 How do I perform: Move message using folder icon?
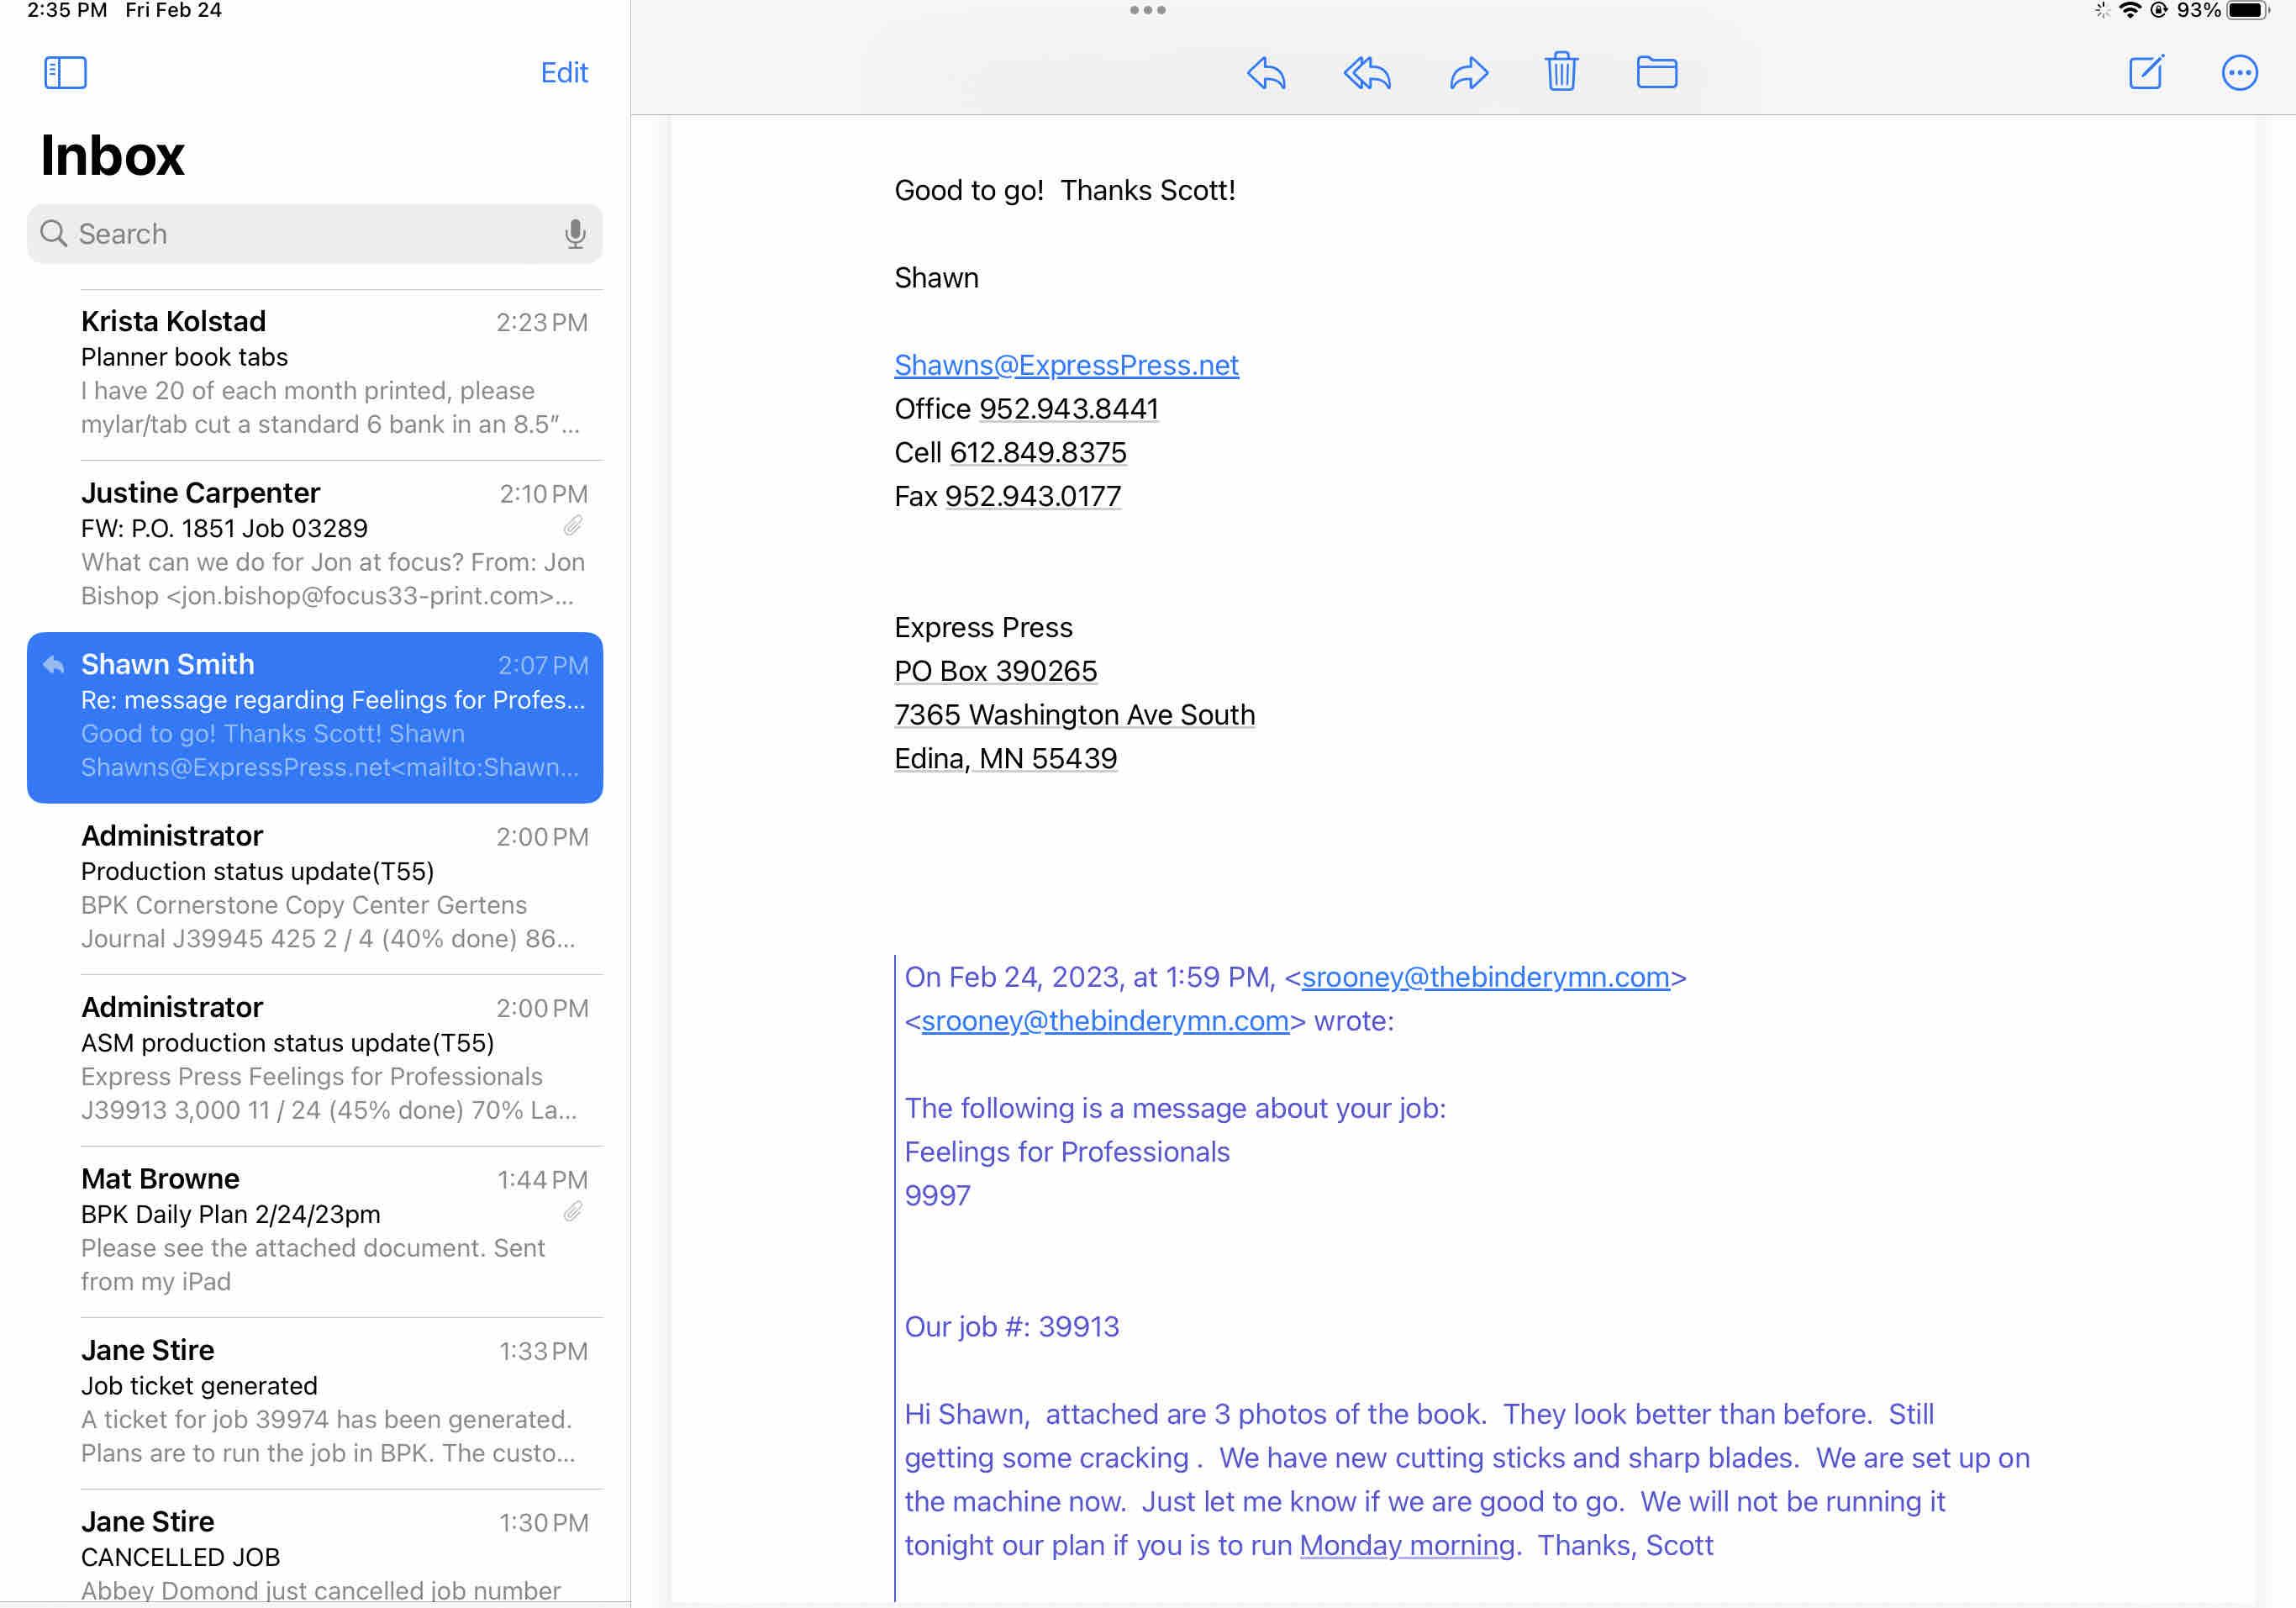point(1656,72)
